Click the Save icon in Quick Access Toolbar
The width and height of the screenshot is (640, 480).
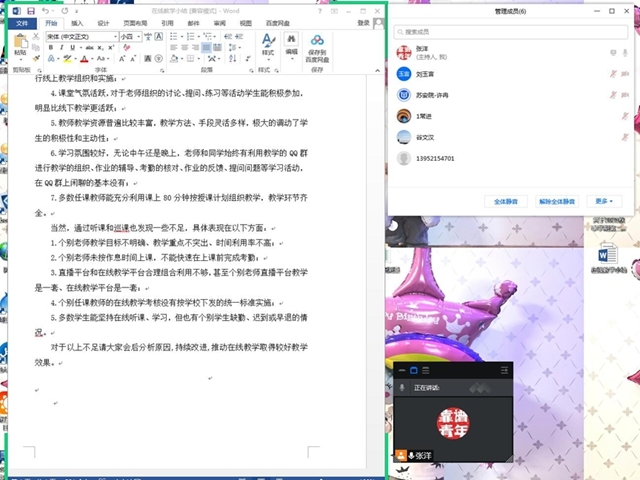pyautogui.click(x=31, y=10)
